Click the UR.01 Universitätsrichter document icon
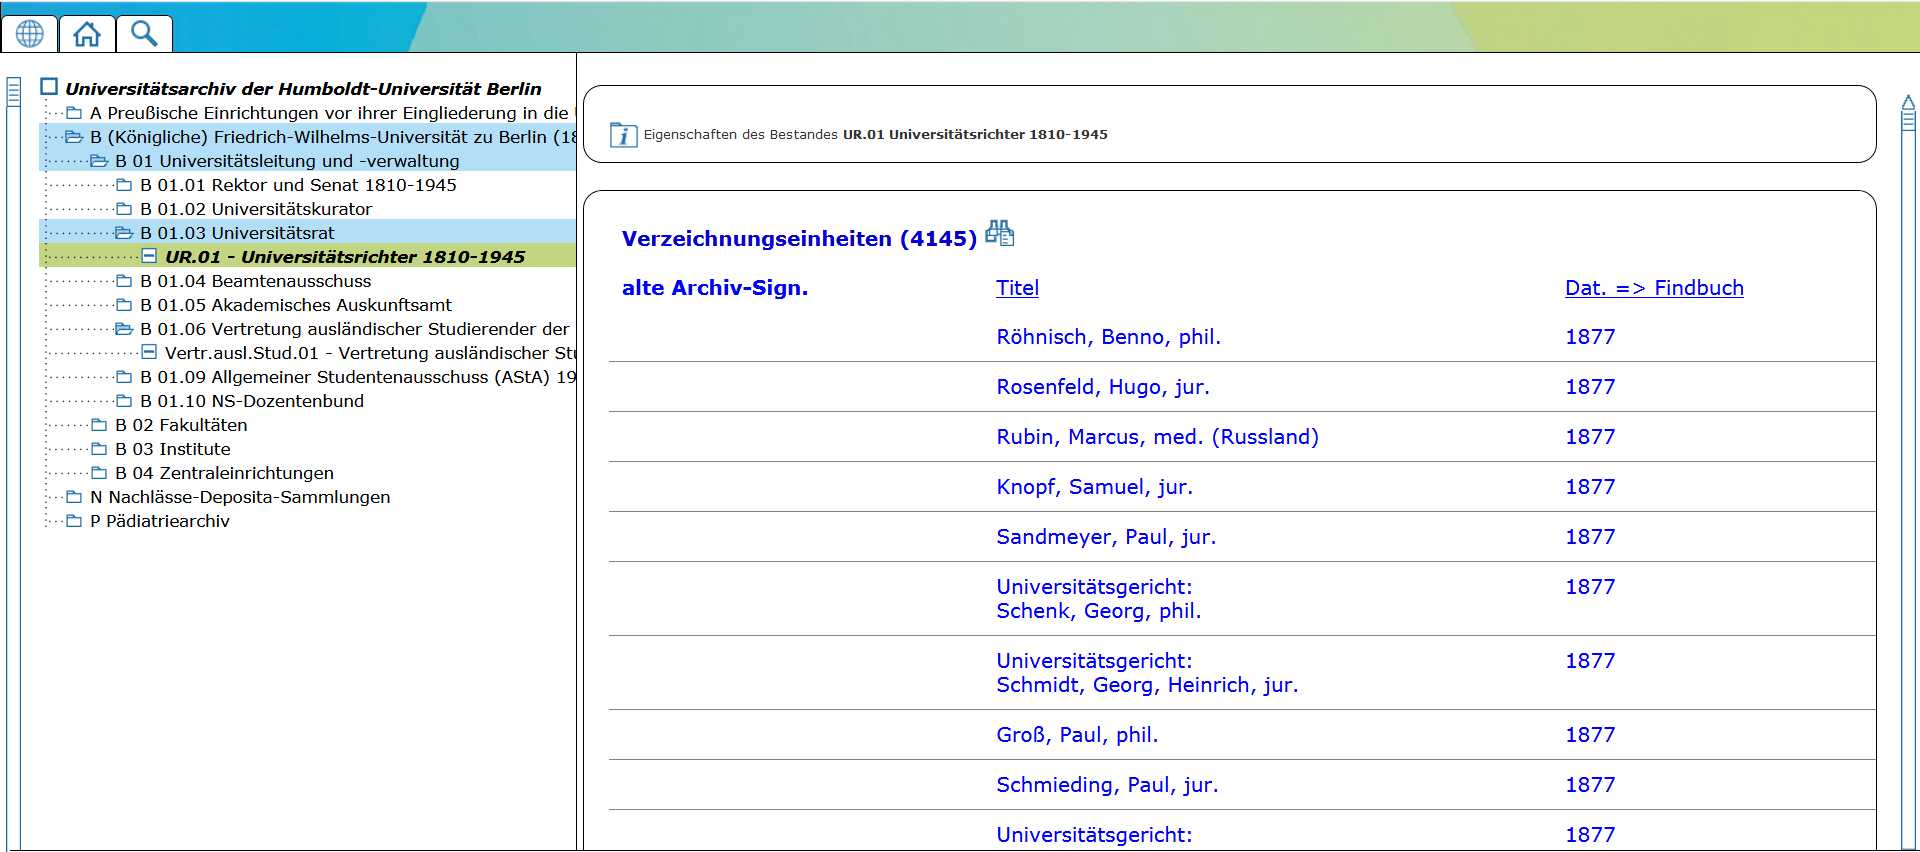This screenshot has width=1920, height=852. (149, 256)
